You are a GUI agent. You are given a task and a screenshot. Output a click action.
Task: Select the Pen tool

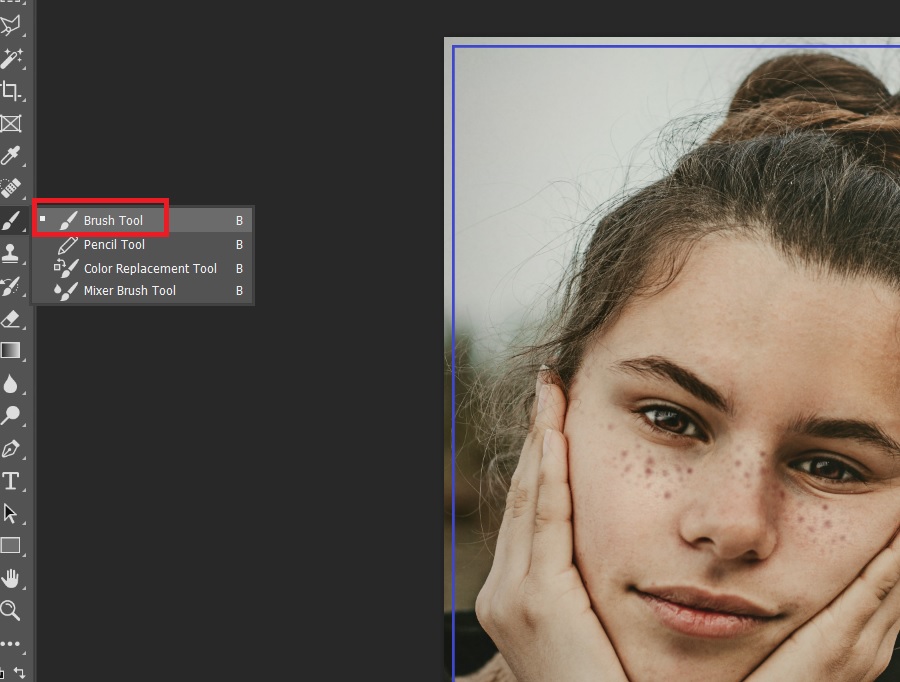tap(11, 448)
